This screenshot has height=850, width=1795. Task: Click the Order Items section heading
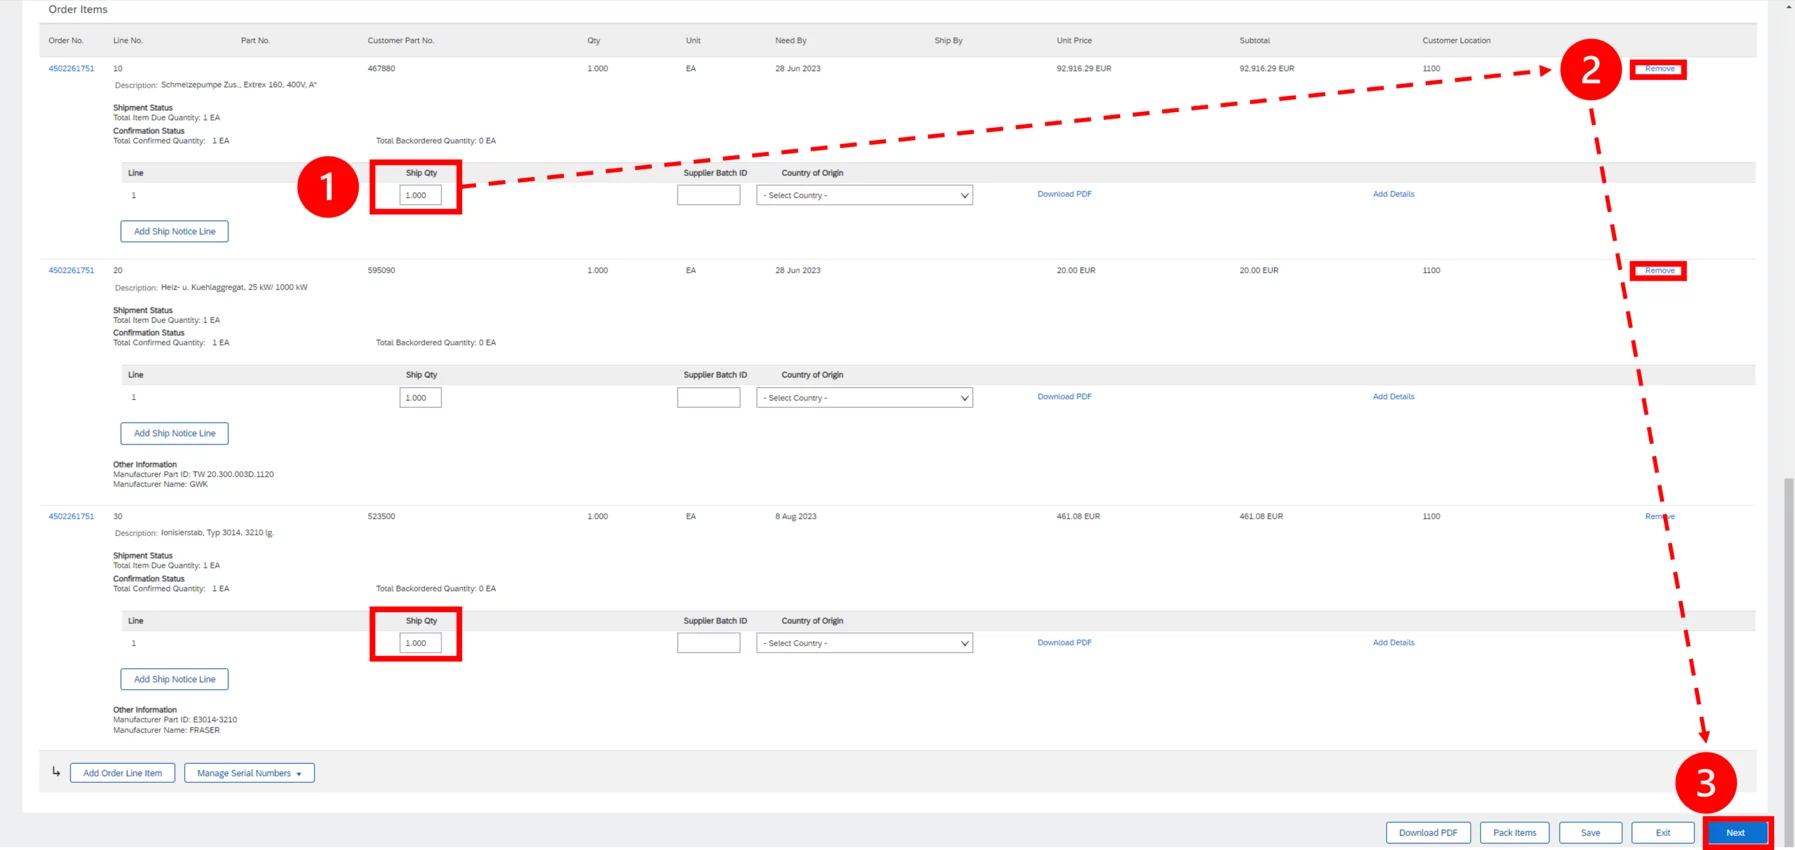[x=78, y=10]
